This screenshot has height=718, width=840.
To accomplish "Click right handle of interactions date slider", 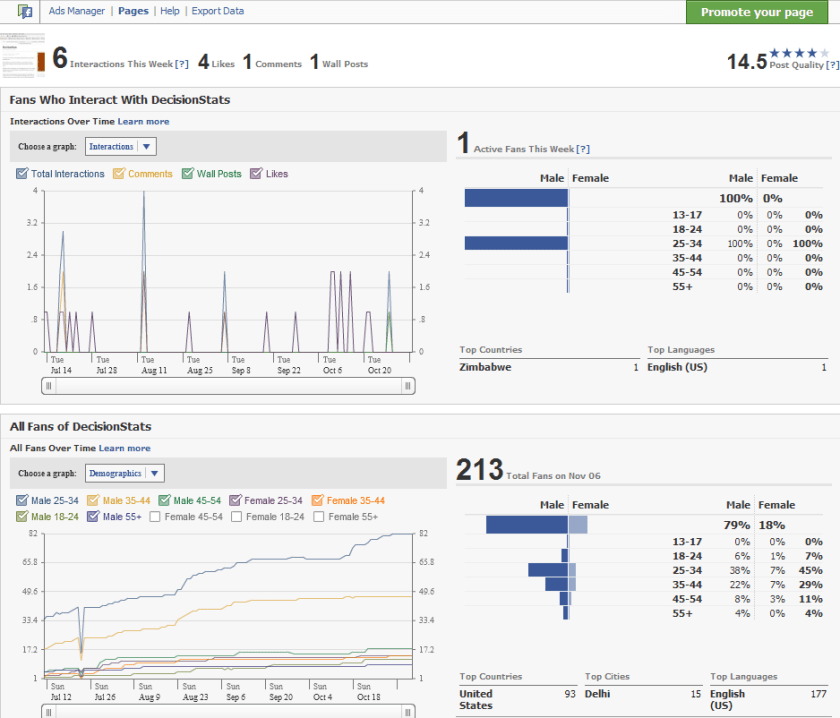I will (408, 386).
